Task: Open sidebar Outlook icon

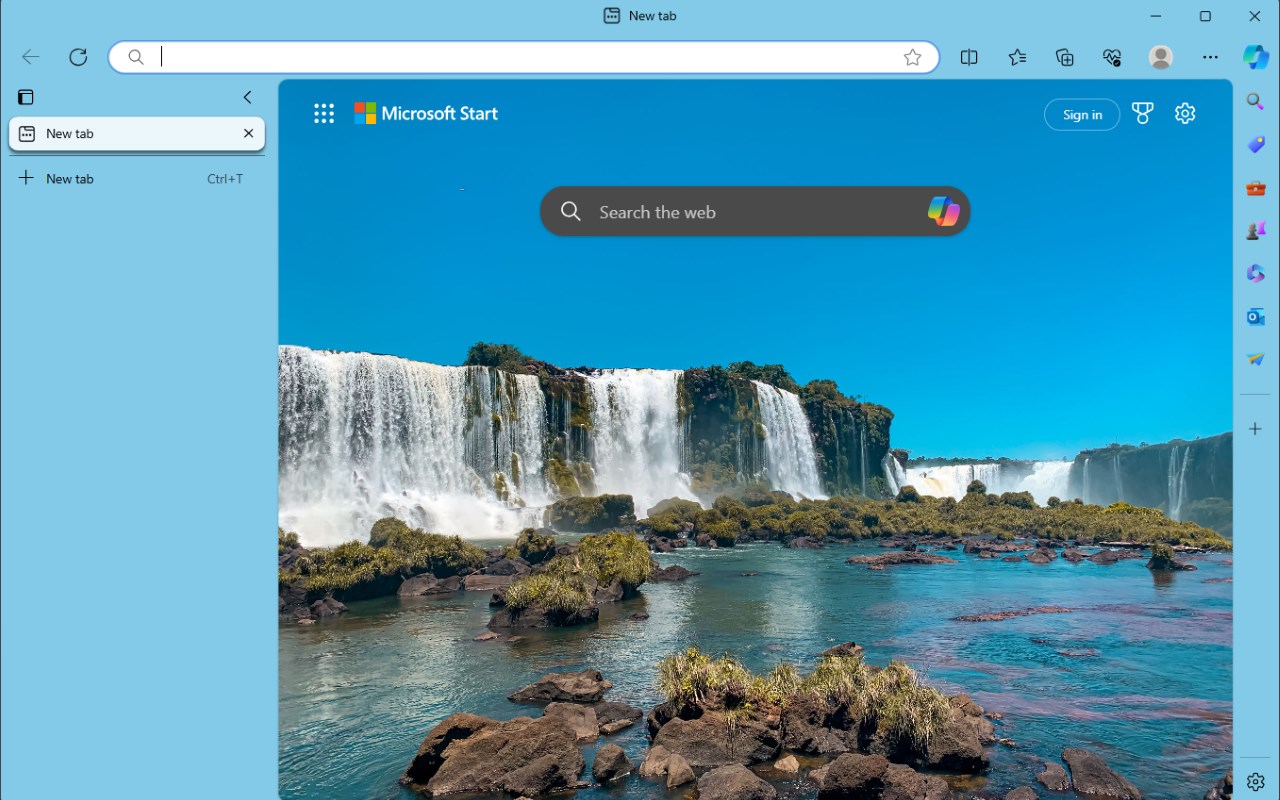Action: [x=1256, y=317]
